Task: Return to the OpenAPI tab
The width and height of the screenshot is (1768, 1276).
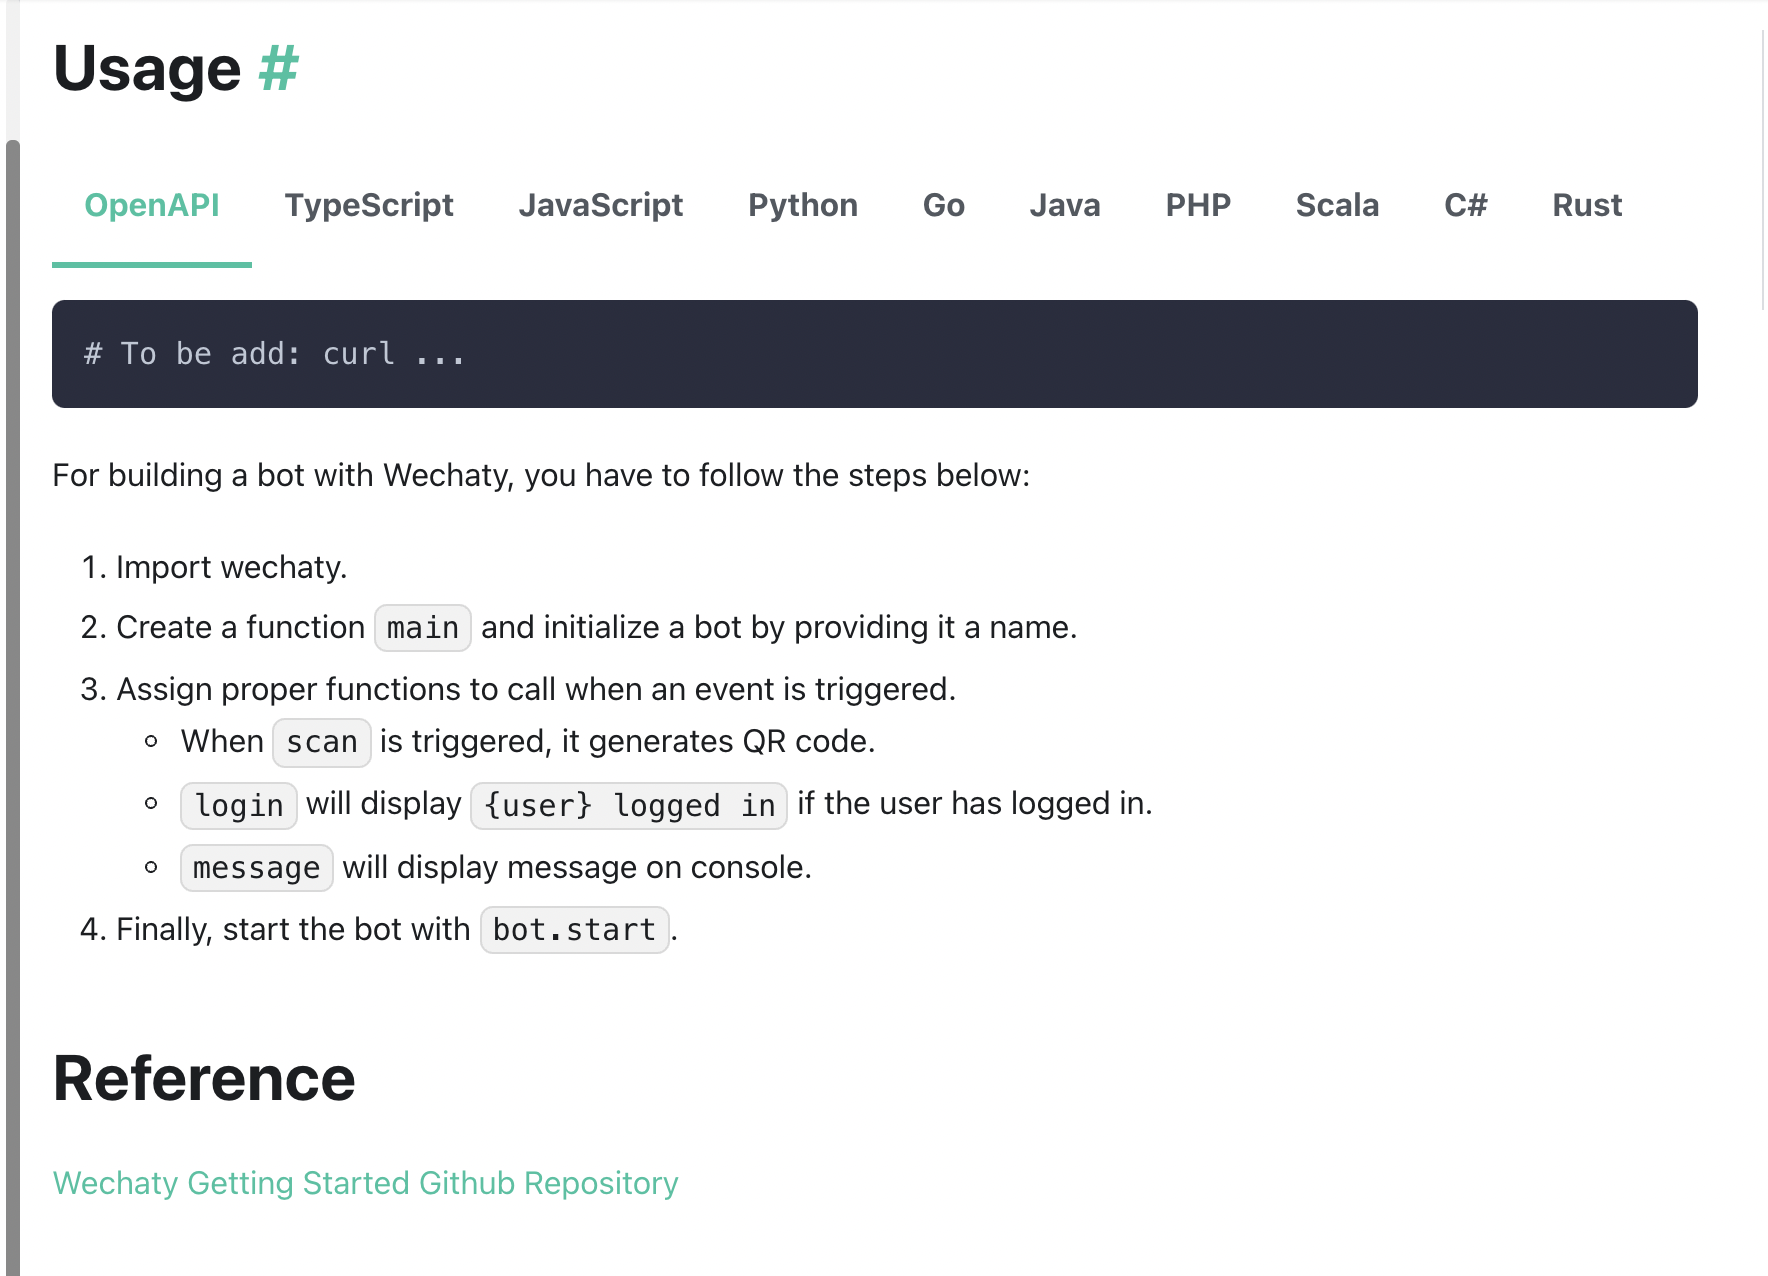Action: click(x=152, y=205)
